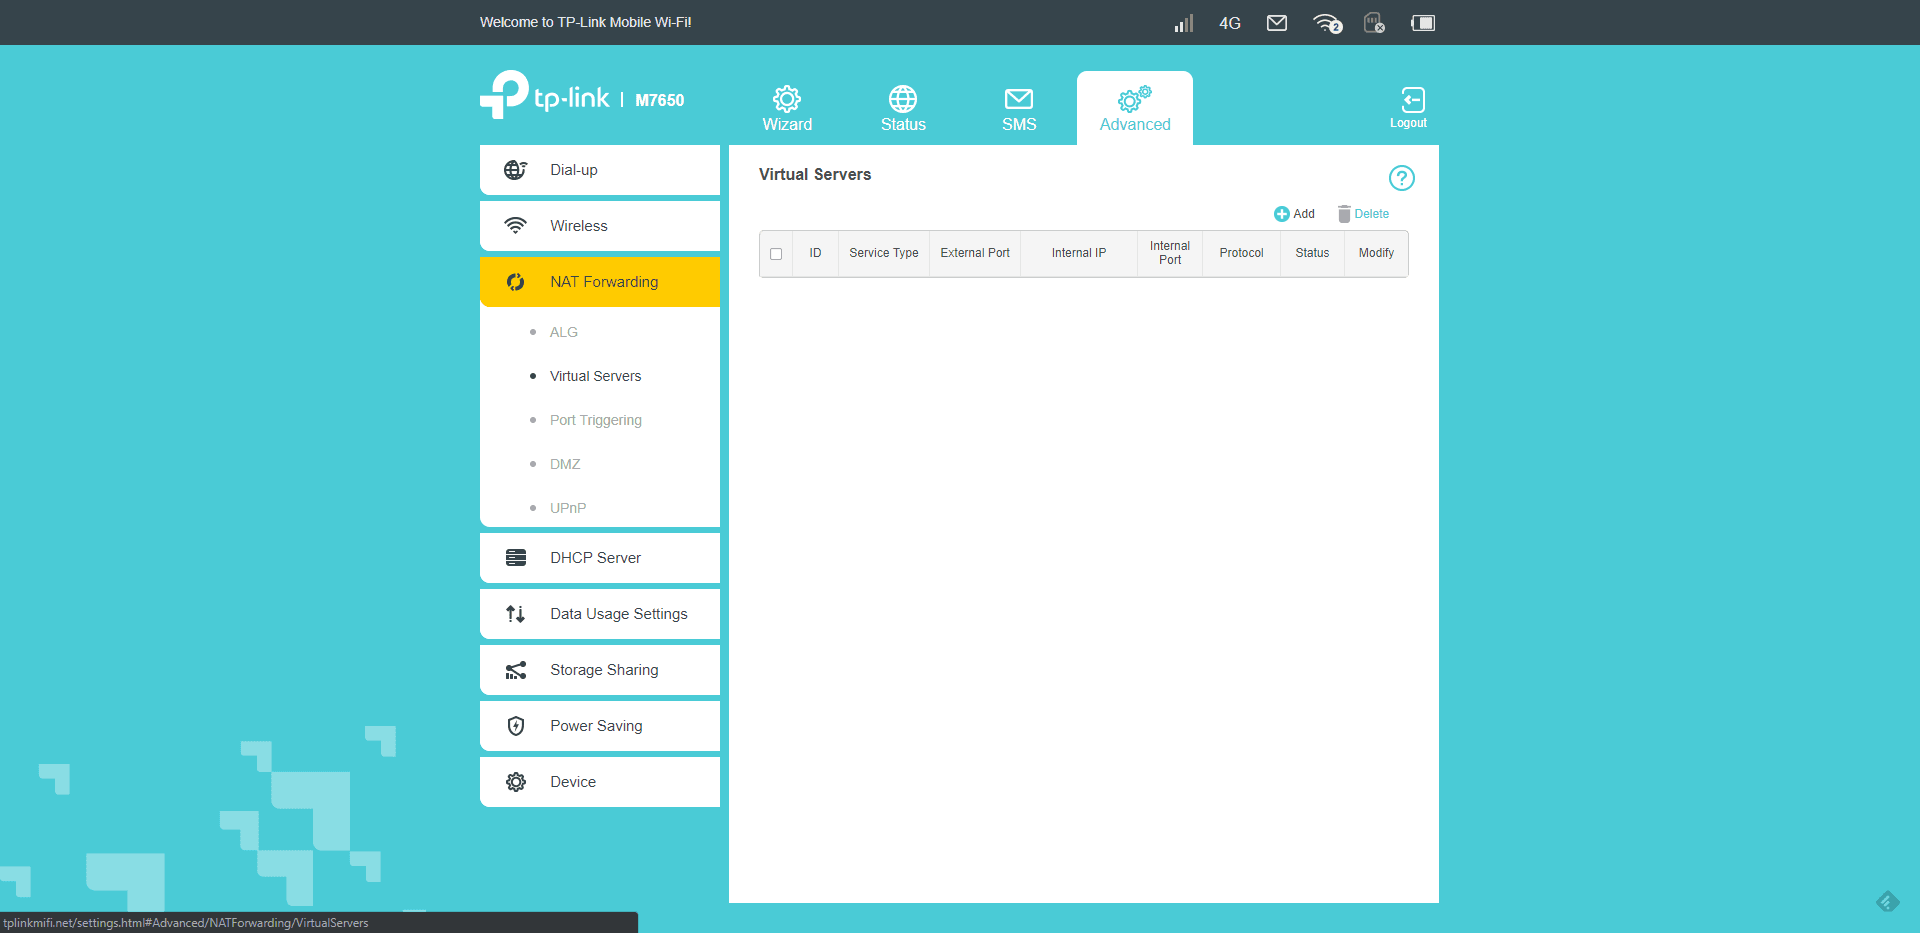Click the Internal Port column header
This screenshot has width=1920, height=933.
coord(1170,253)
